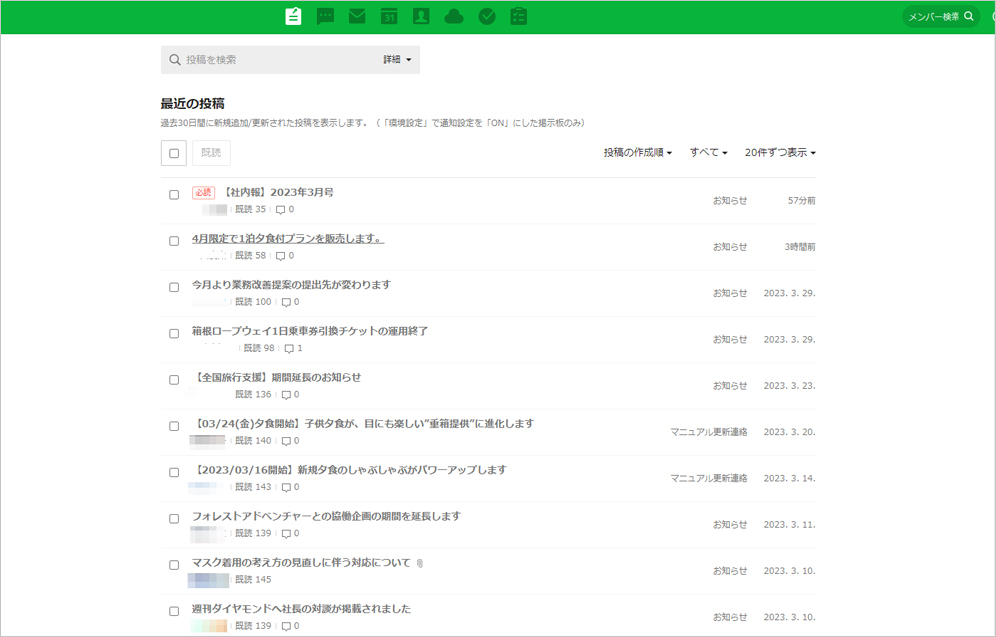Check the select-all checkbox above the post list

pos(174,153)
